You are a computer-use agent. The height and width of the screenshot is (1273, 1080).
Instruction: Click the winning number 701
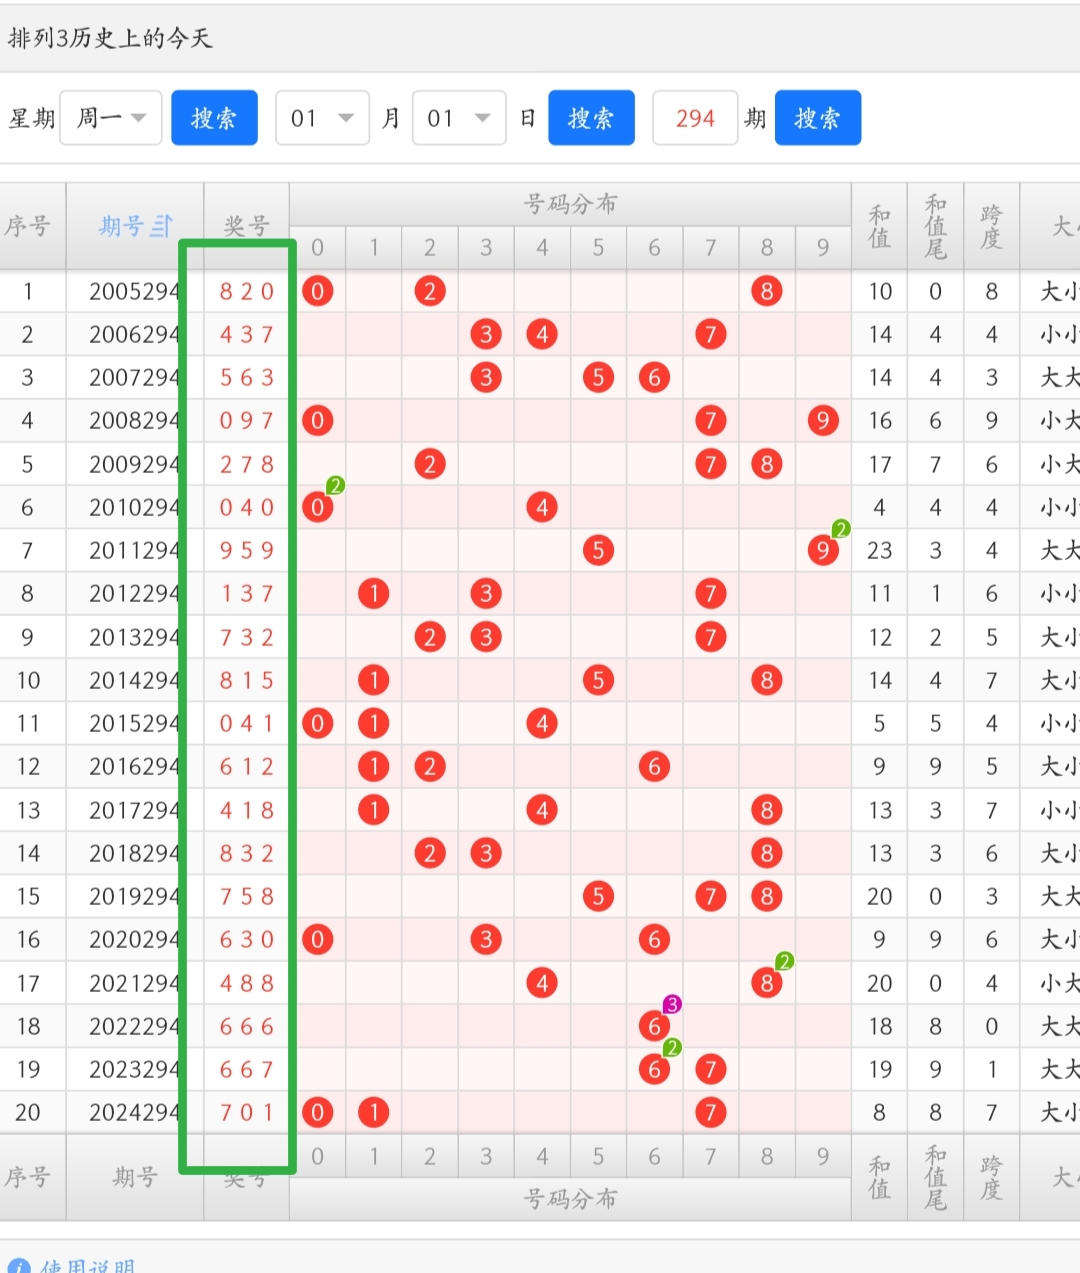[247, 1112]
